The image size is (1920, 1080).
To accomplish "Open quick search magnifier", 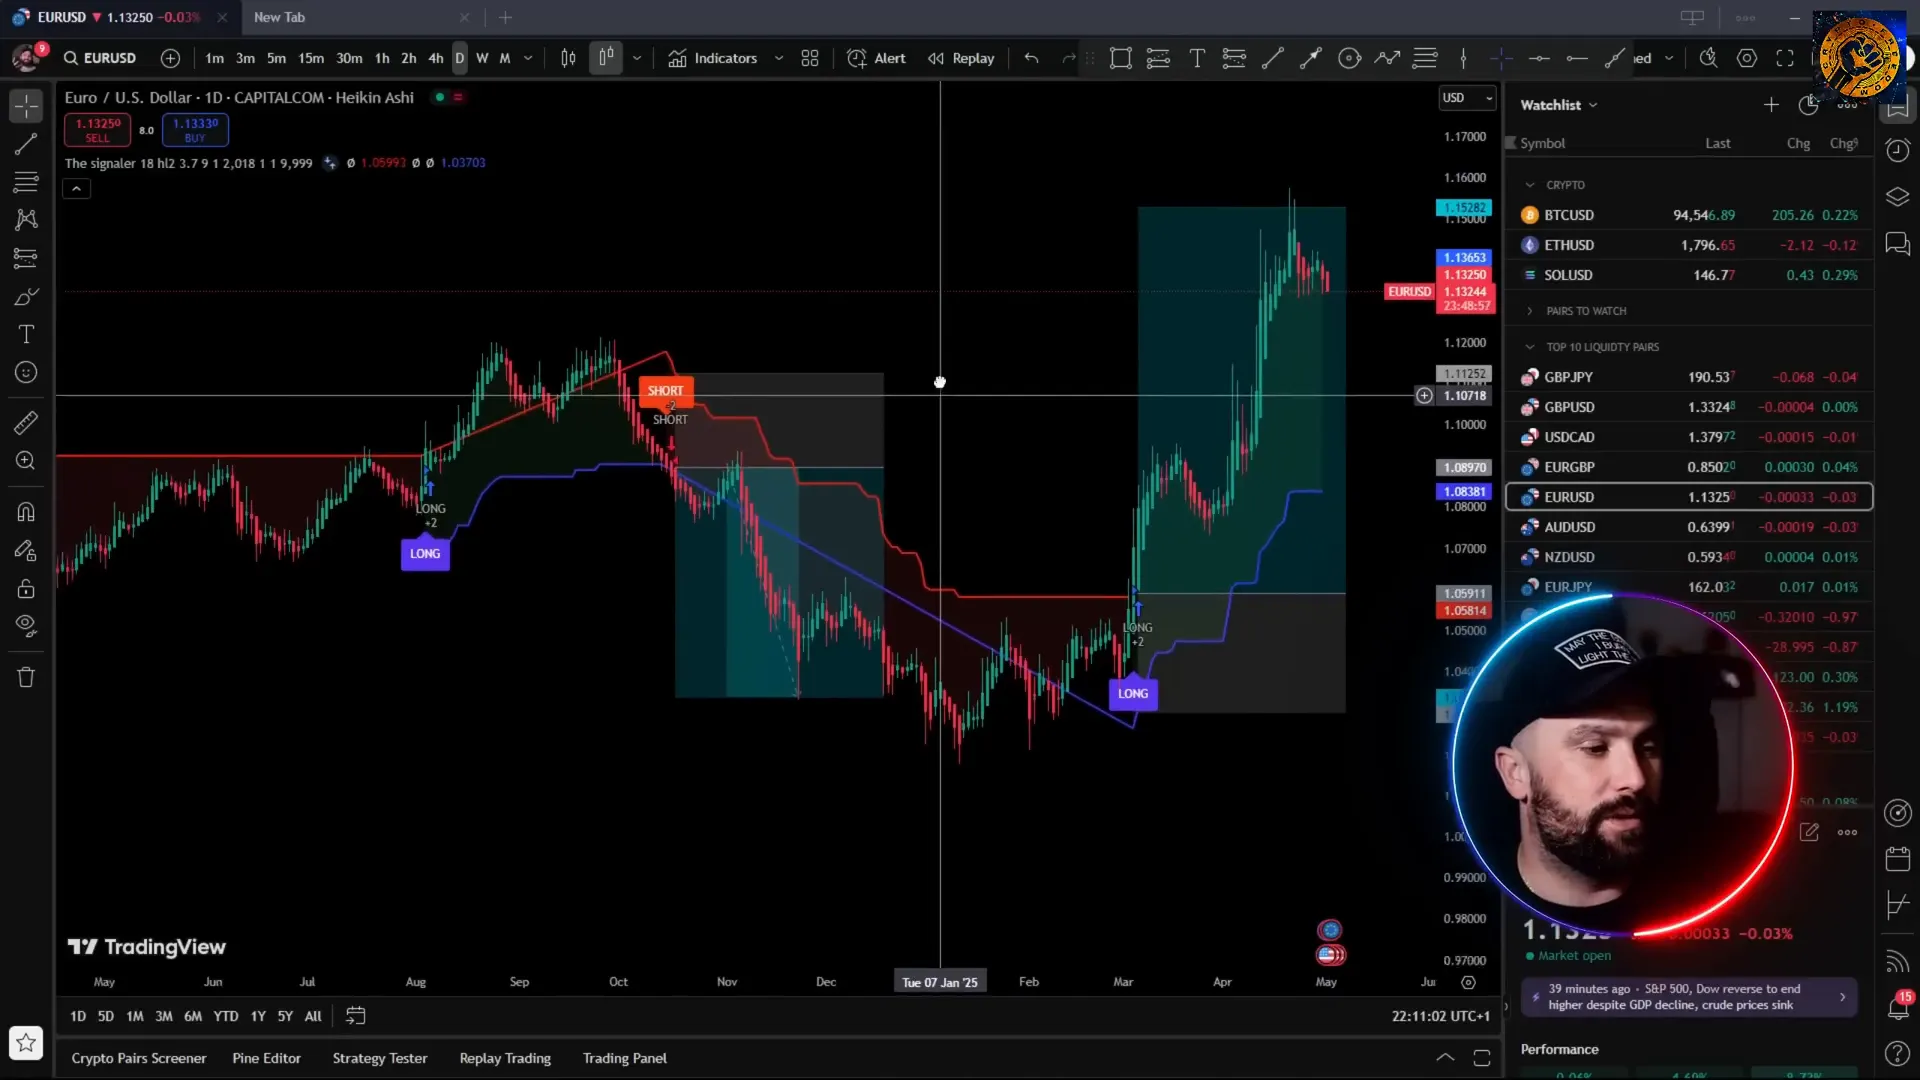I will (1708, 58).
